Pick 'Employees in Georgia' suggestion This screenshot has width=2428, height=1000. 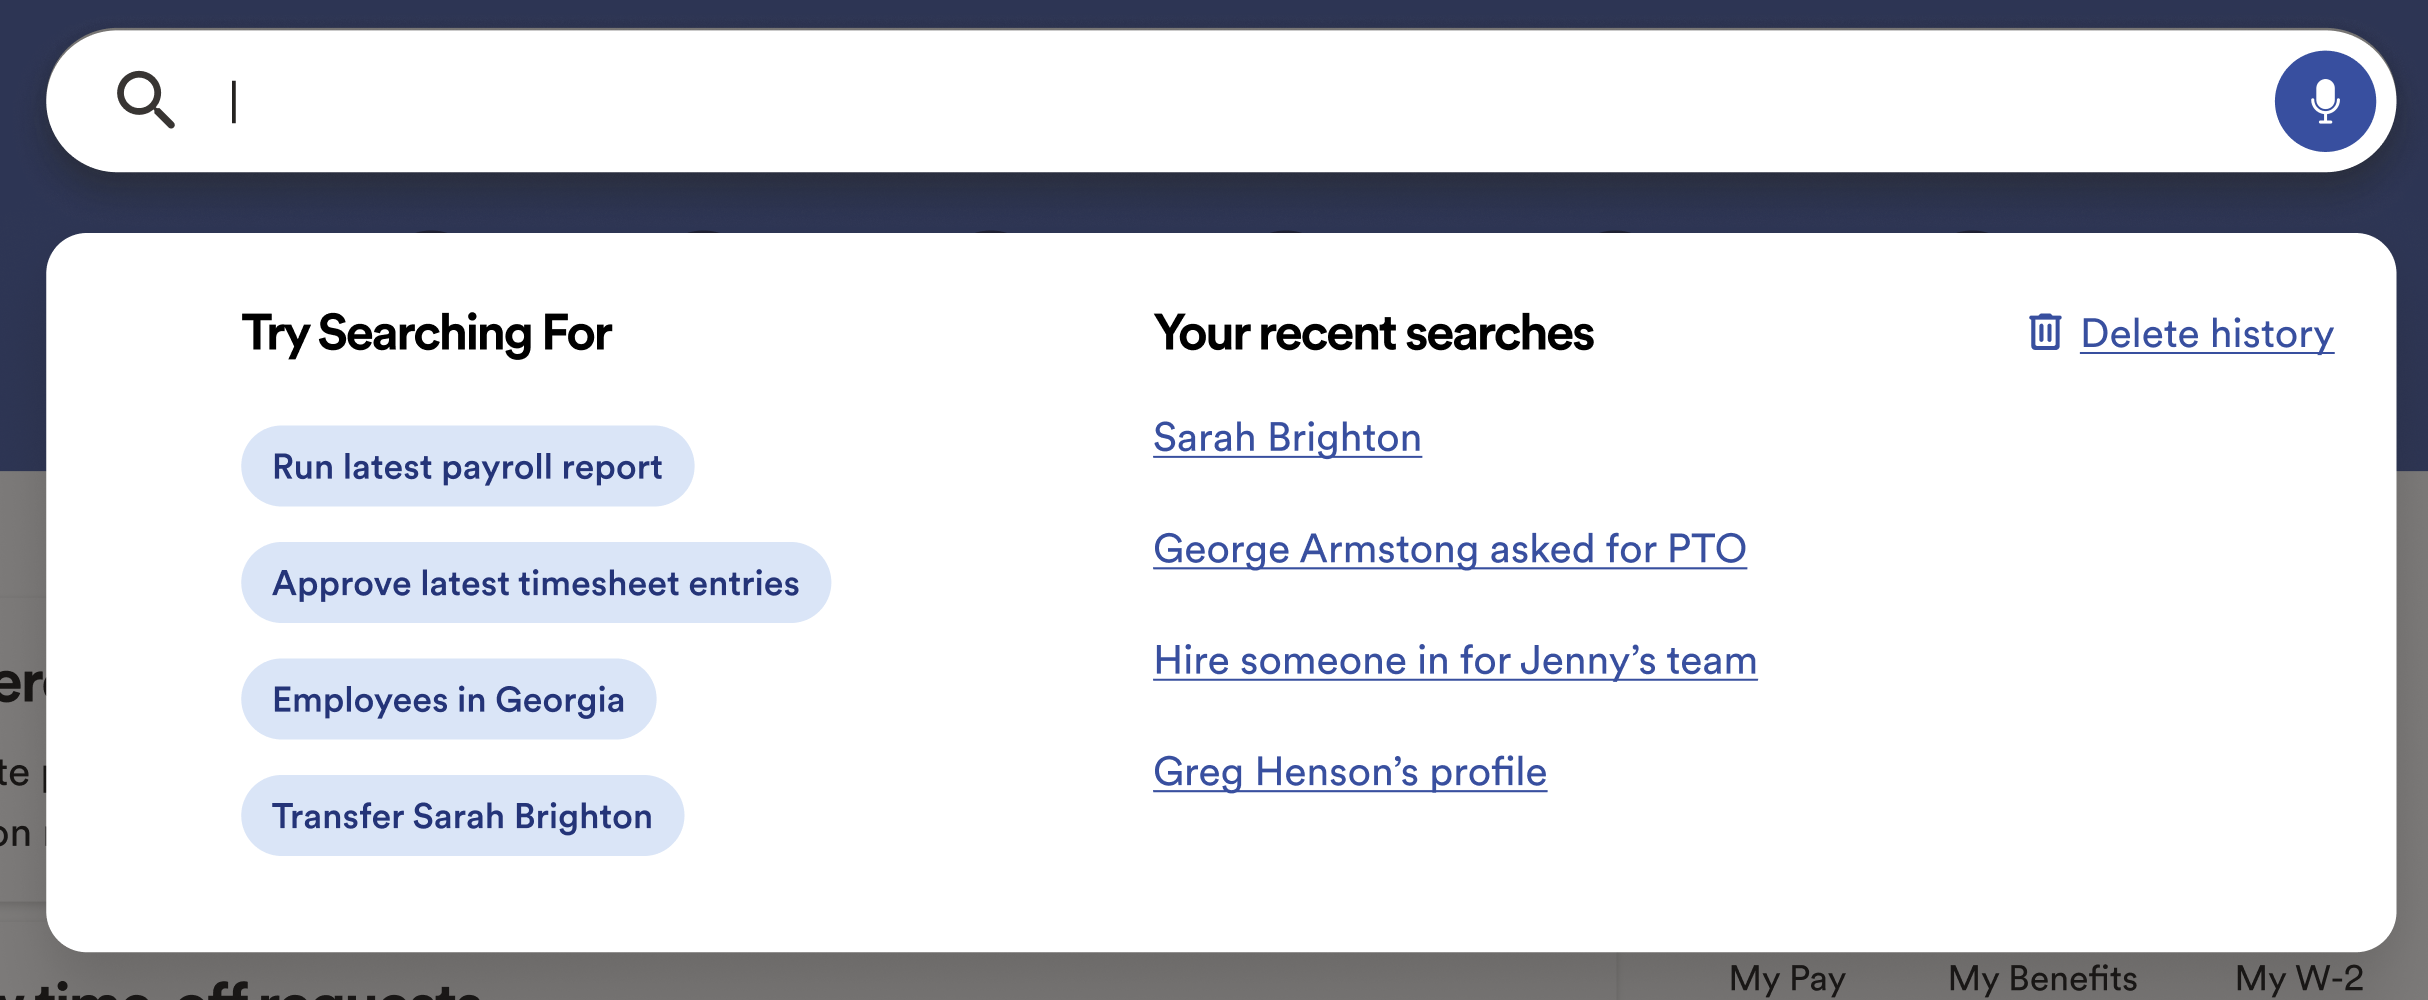pos(448,699)
